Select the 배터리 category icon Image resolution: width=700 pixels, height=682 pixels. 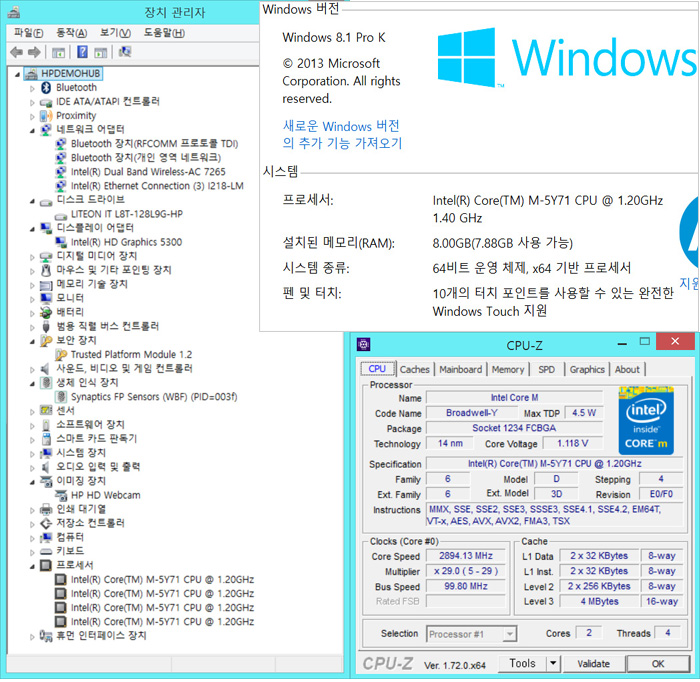(46, 312)
